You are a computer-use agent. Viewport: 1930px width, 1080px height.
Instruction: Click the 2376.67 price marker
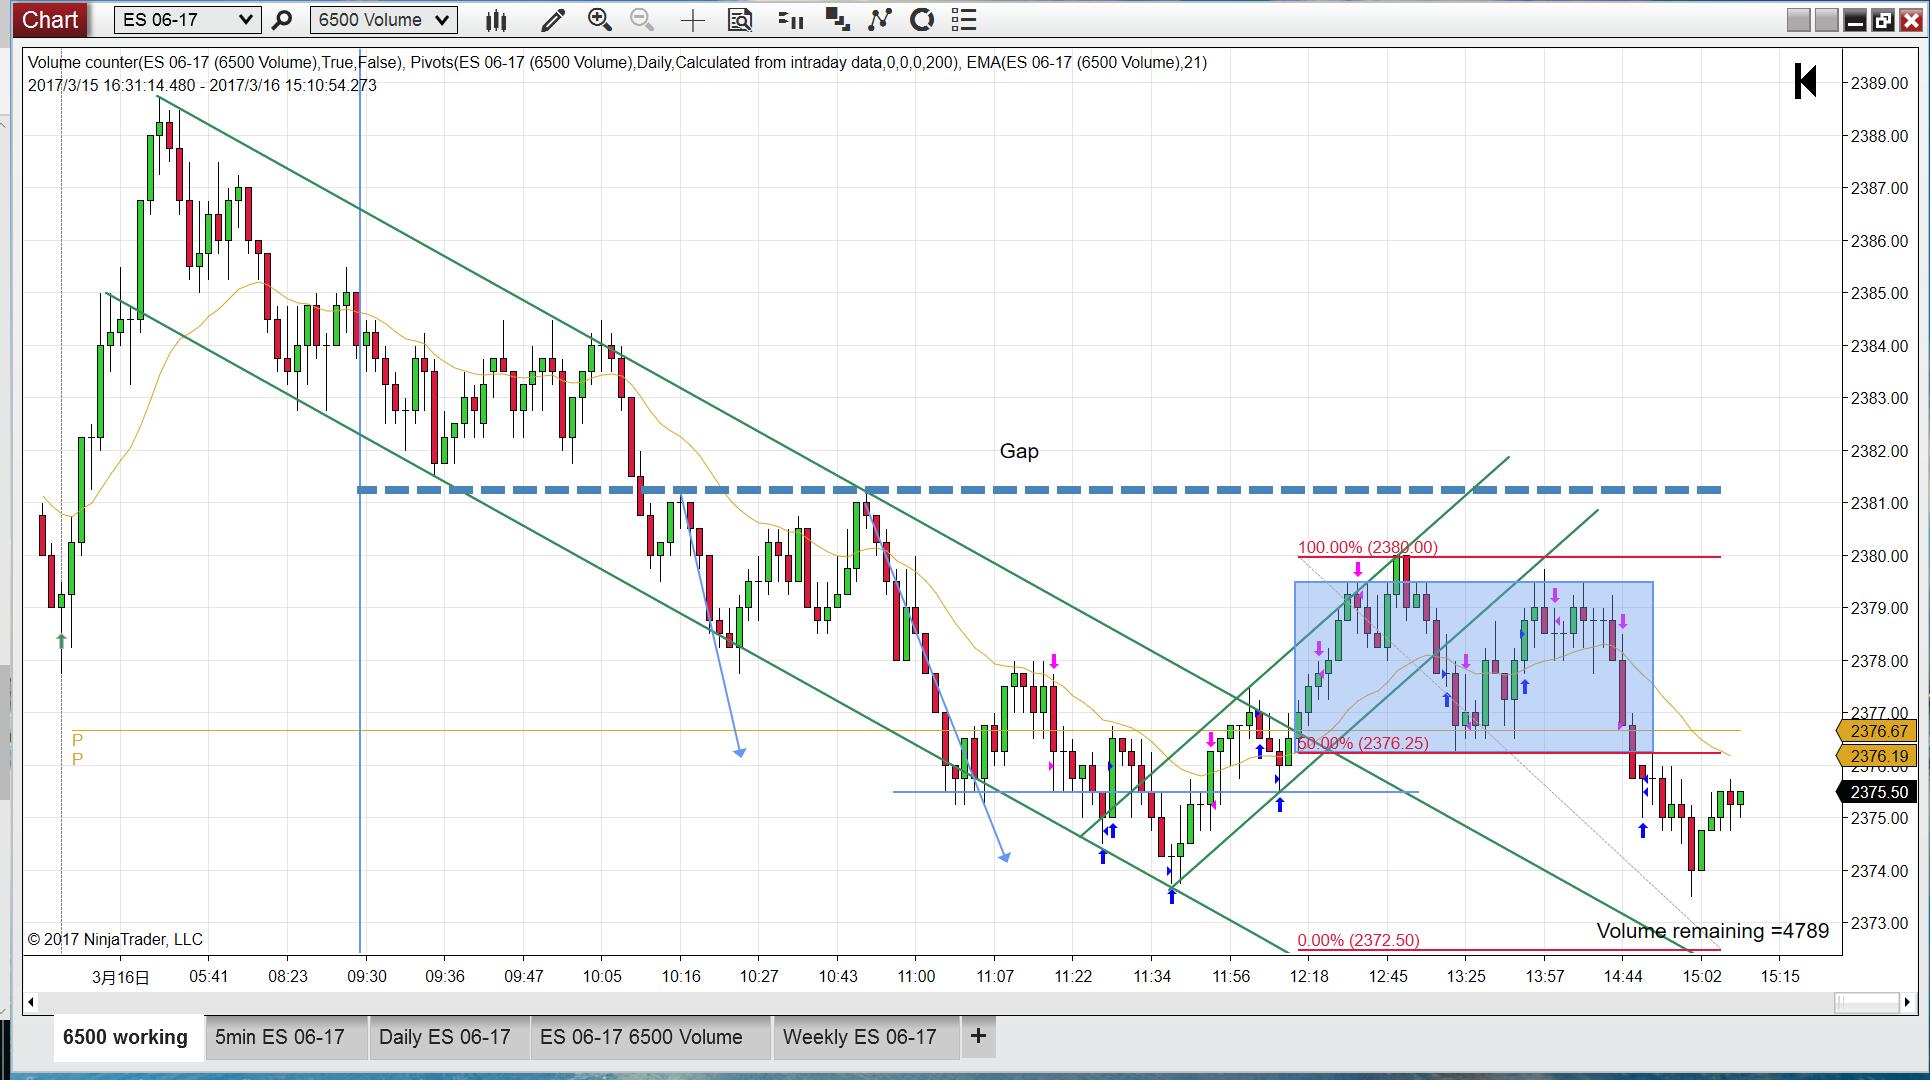1878,731
